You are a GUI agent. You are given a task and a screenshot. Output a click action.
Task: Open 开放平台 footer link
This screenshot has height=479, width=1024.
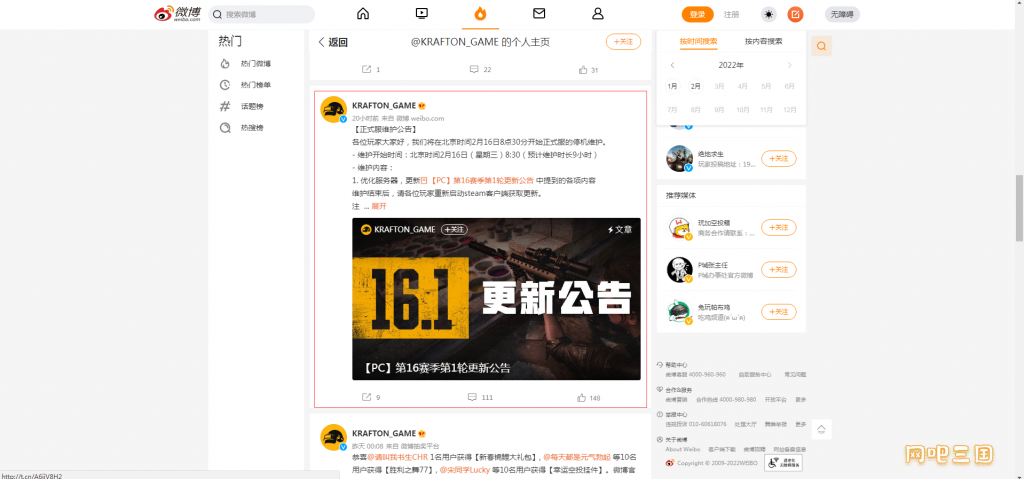(775, 400)
